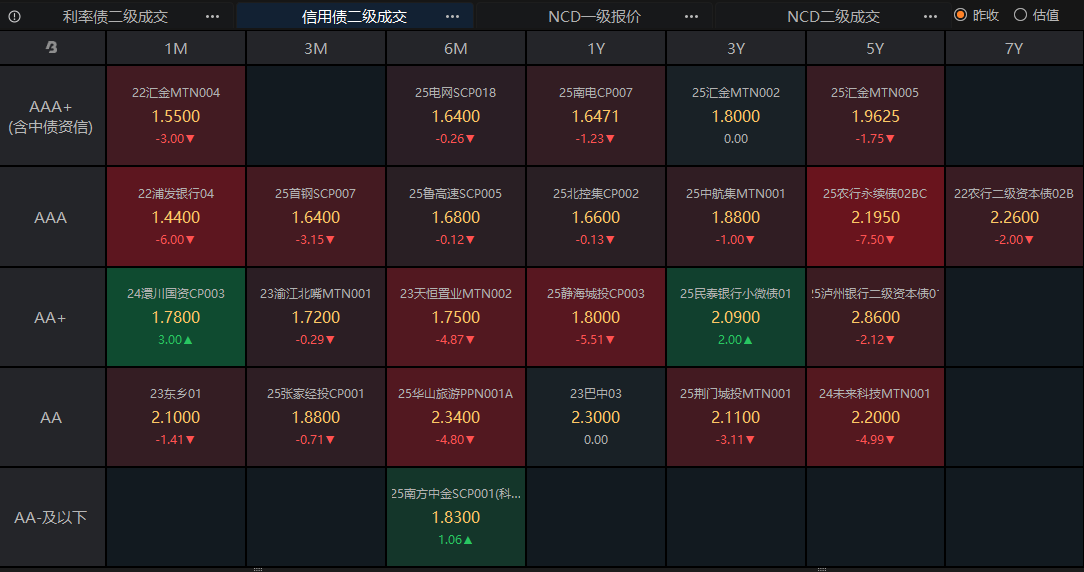1084x572 pixels.
Task: Select the 信用债二级成交 tab
Action: [x=354, y=16]
